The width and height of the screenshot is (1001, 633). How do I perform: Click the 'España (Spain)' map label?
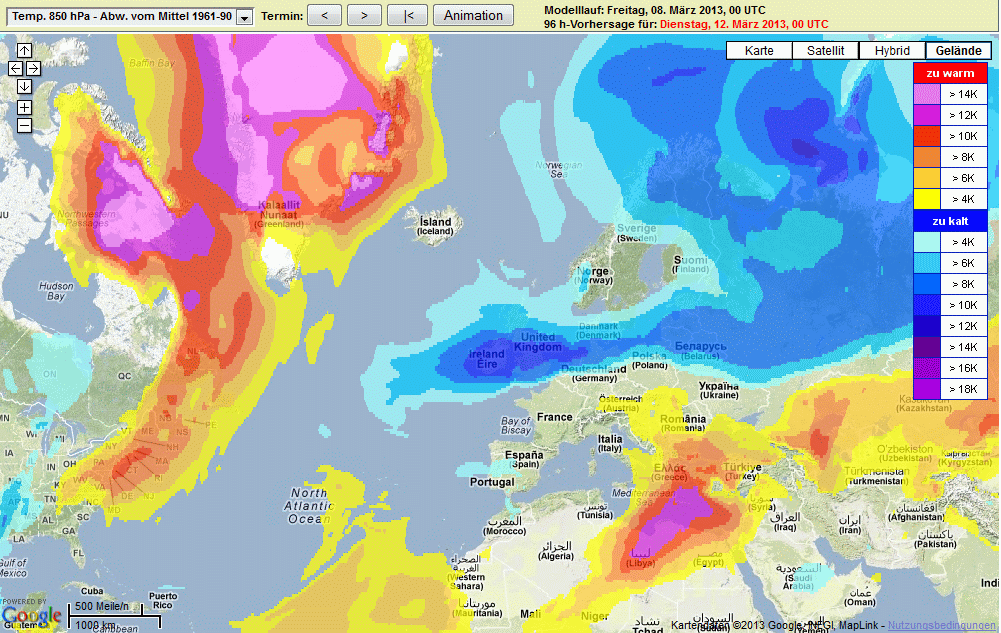[x=524, y=459]
